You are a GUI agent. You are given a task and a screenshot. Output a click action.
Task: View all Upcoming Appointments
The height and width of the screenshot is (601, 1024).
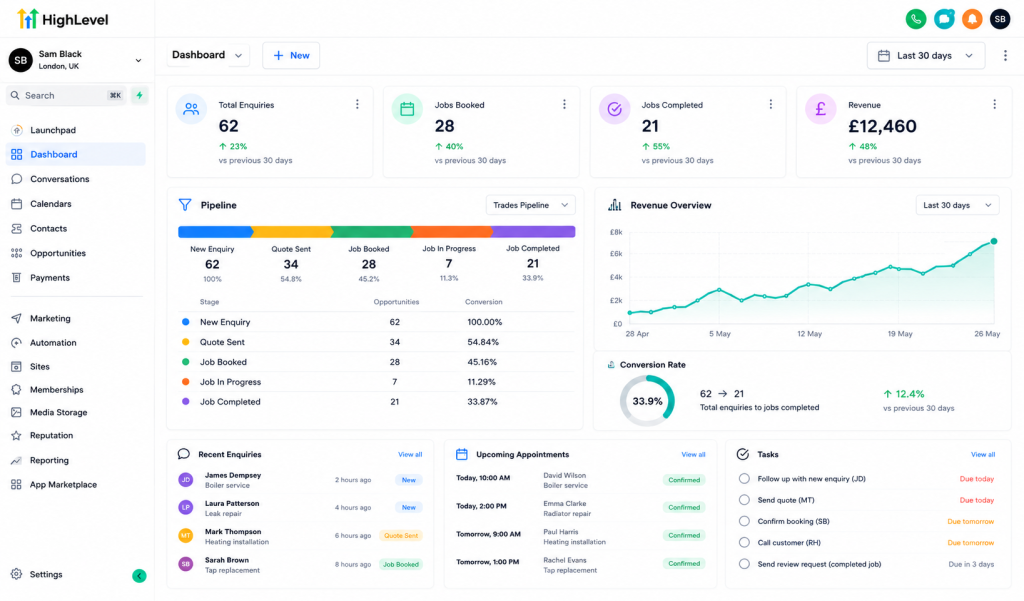(x=693, y=454)
